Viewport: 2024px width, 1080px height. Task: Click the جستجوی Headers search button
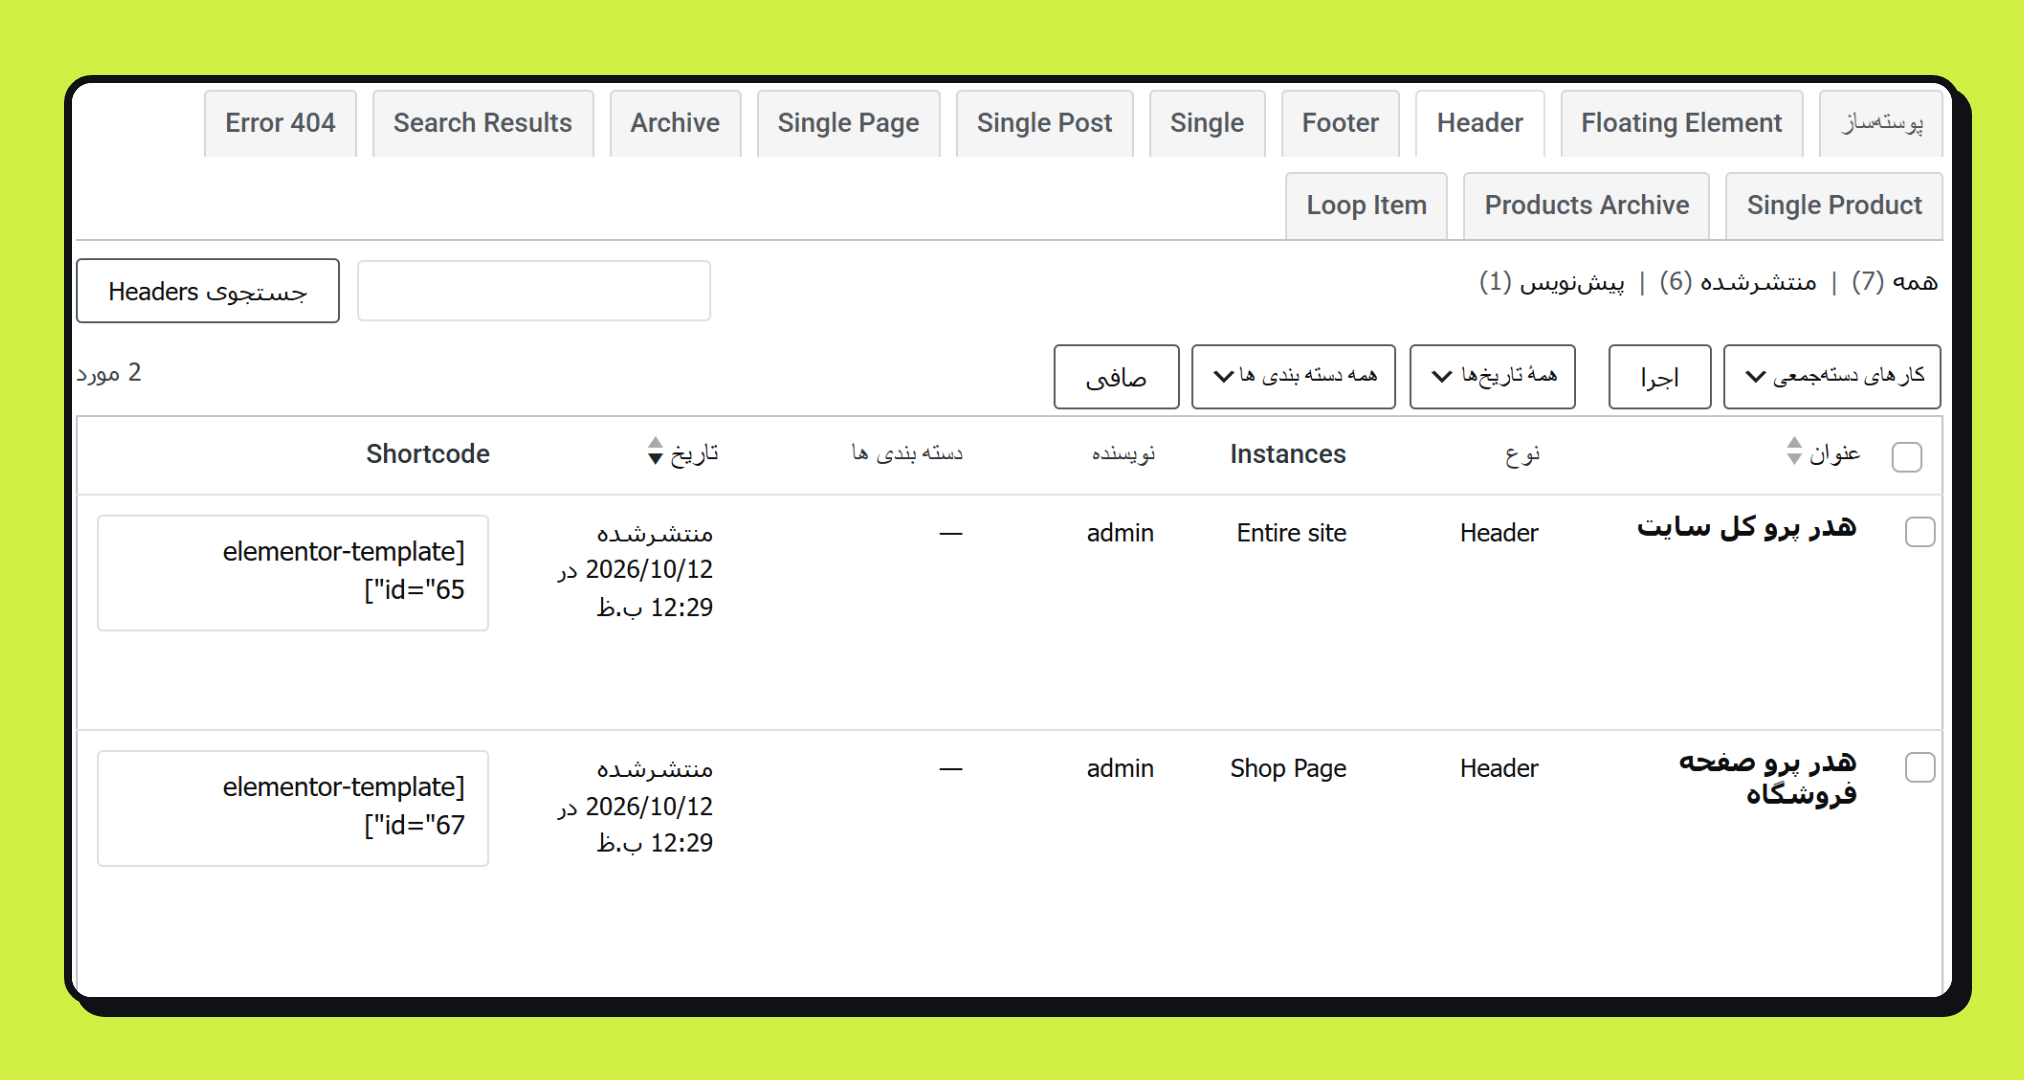pos(208,291)
